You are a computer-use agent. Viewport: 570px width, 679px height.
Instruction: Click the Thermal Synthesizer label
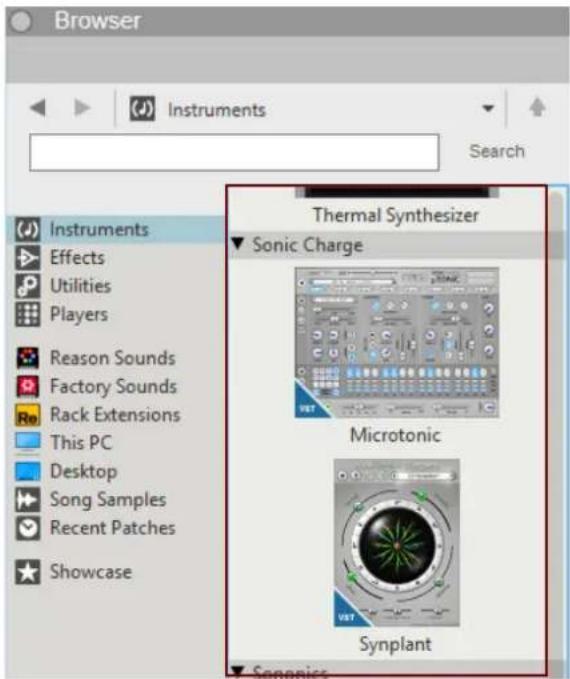click(396, 215)
